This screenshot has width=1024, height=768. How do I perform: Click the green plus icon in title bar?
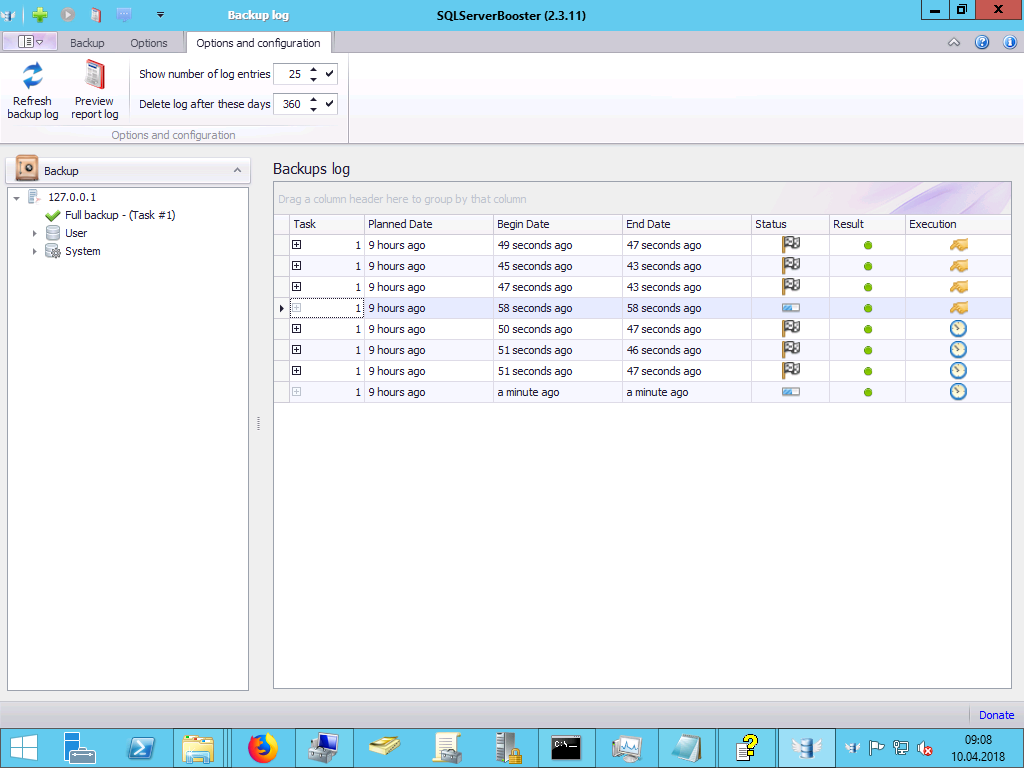(40, 15)
